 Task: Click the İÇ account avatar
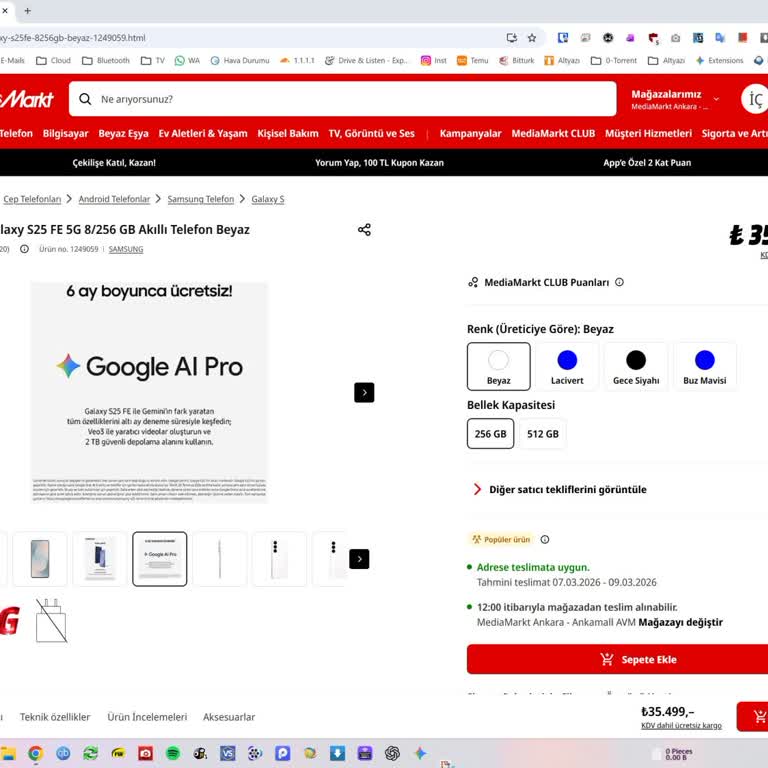click(x=755, y=99)
